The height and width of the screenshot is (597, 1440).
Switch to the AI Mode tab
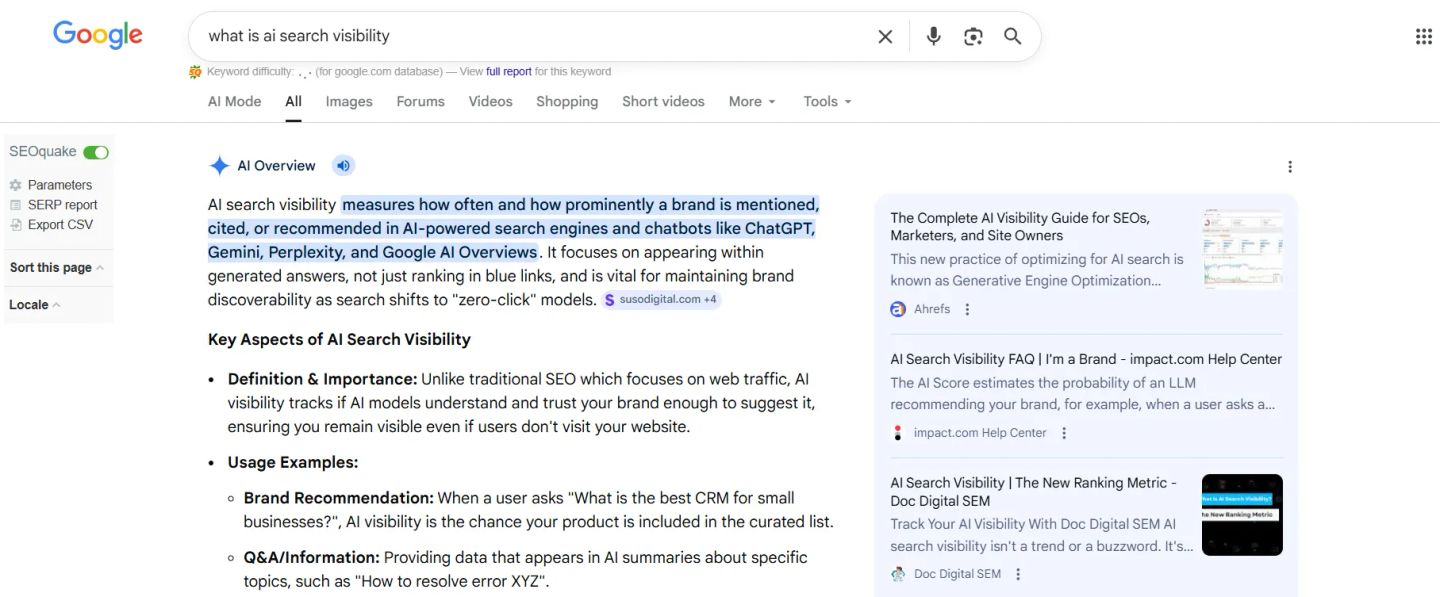click(x=234, y=101)
